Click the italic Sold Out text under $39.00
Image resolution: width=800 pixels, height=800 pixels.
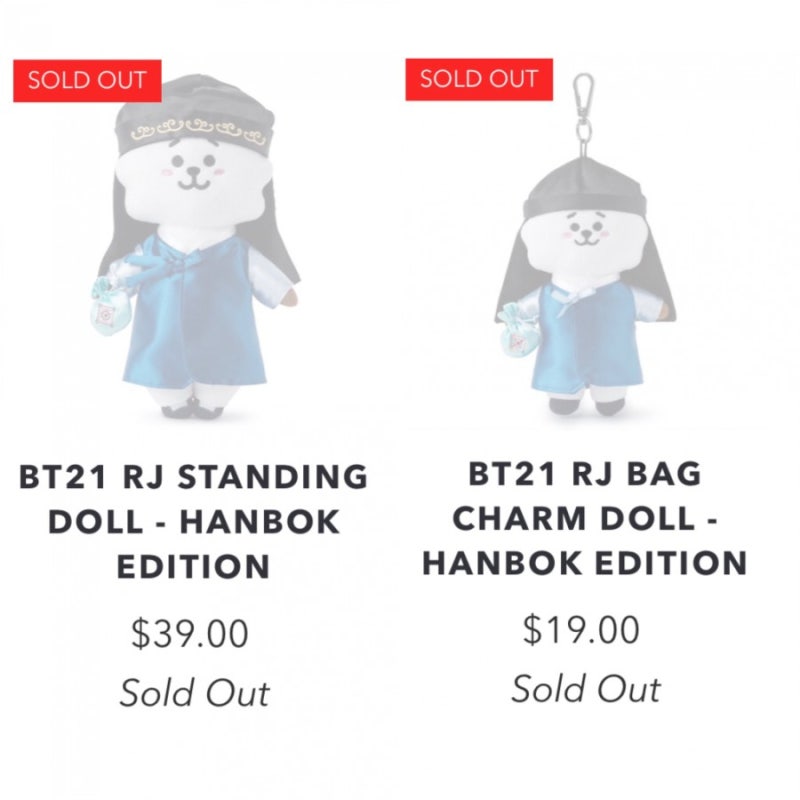[194, 692]
